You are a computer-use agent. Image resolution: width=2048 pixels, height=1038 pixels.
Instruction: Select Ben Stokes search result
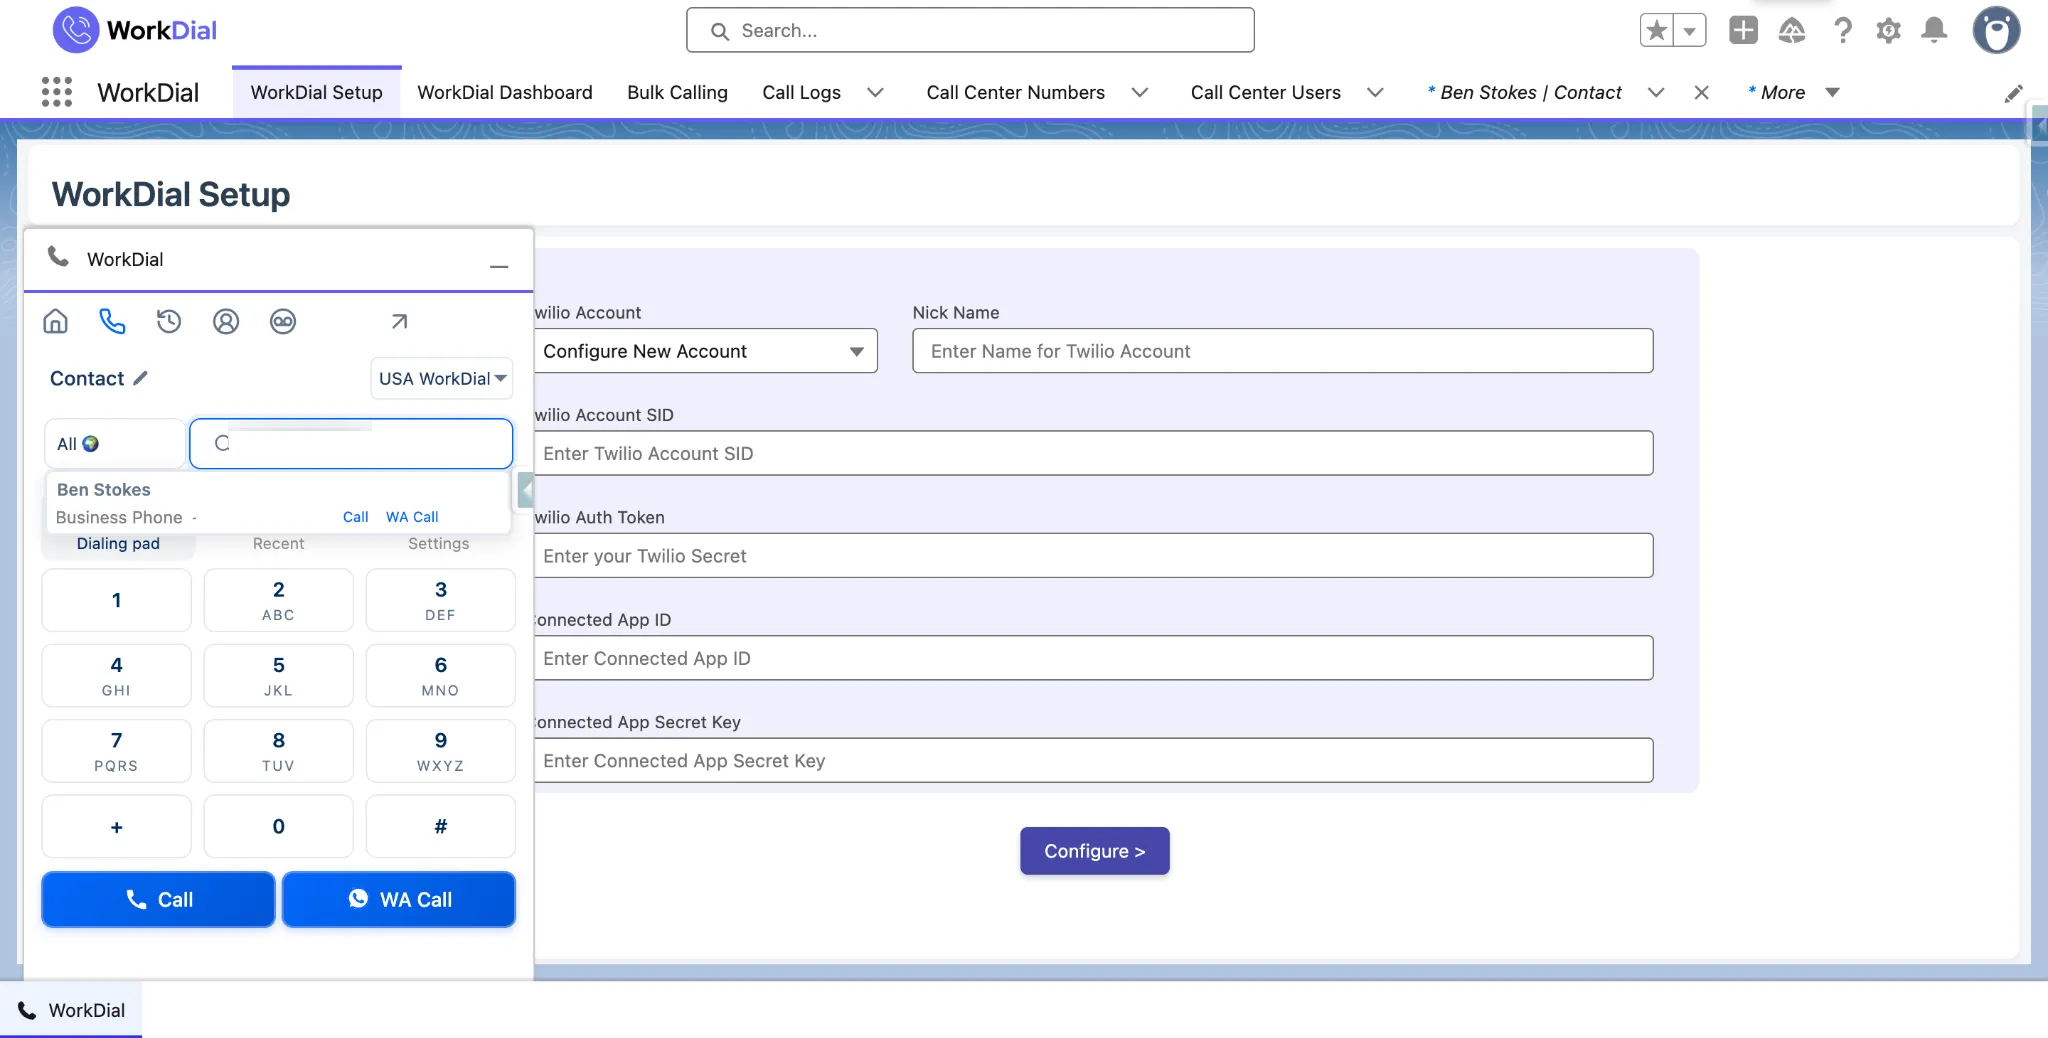click(278, 503)
